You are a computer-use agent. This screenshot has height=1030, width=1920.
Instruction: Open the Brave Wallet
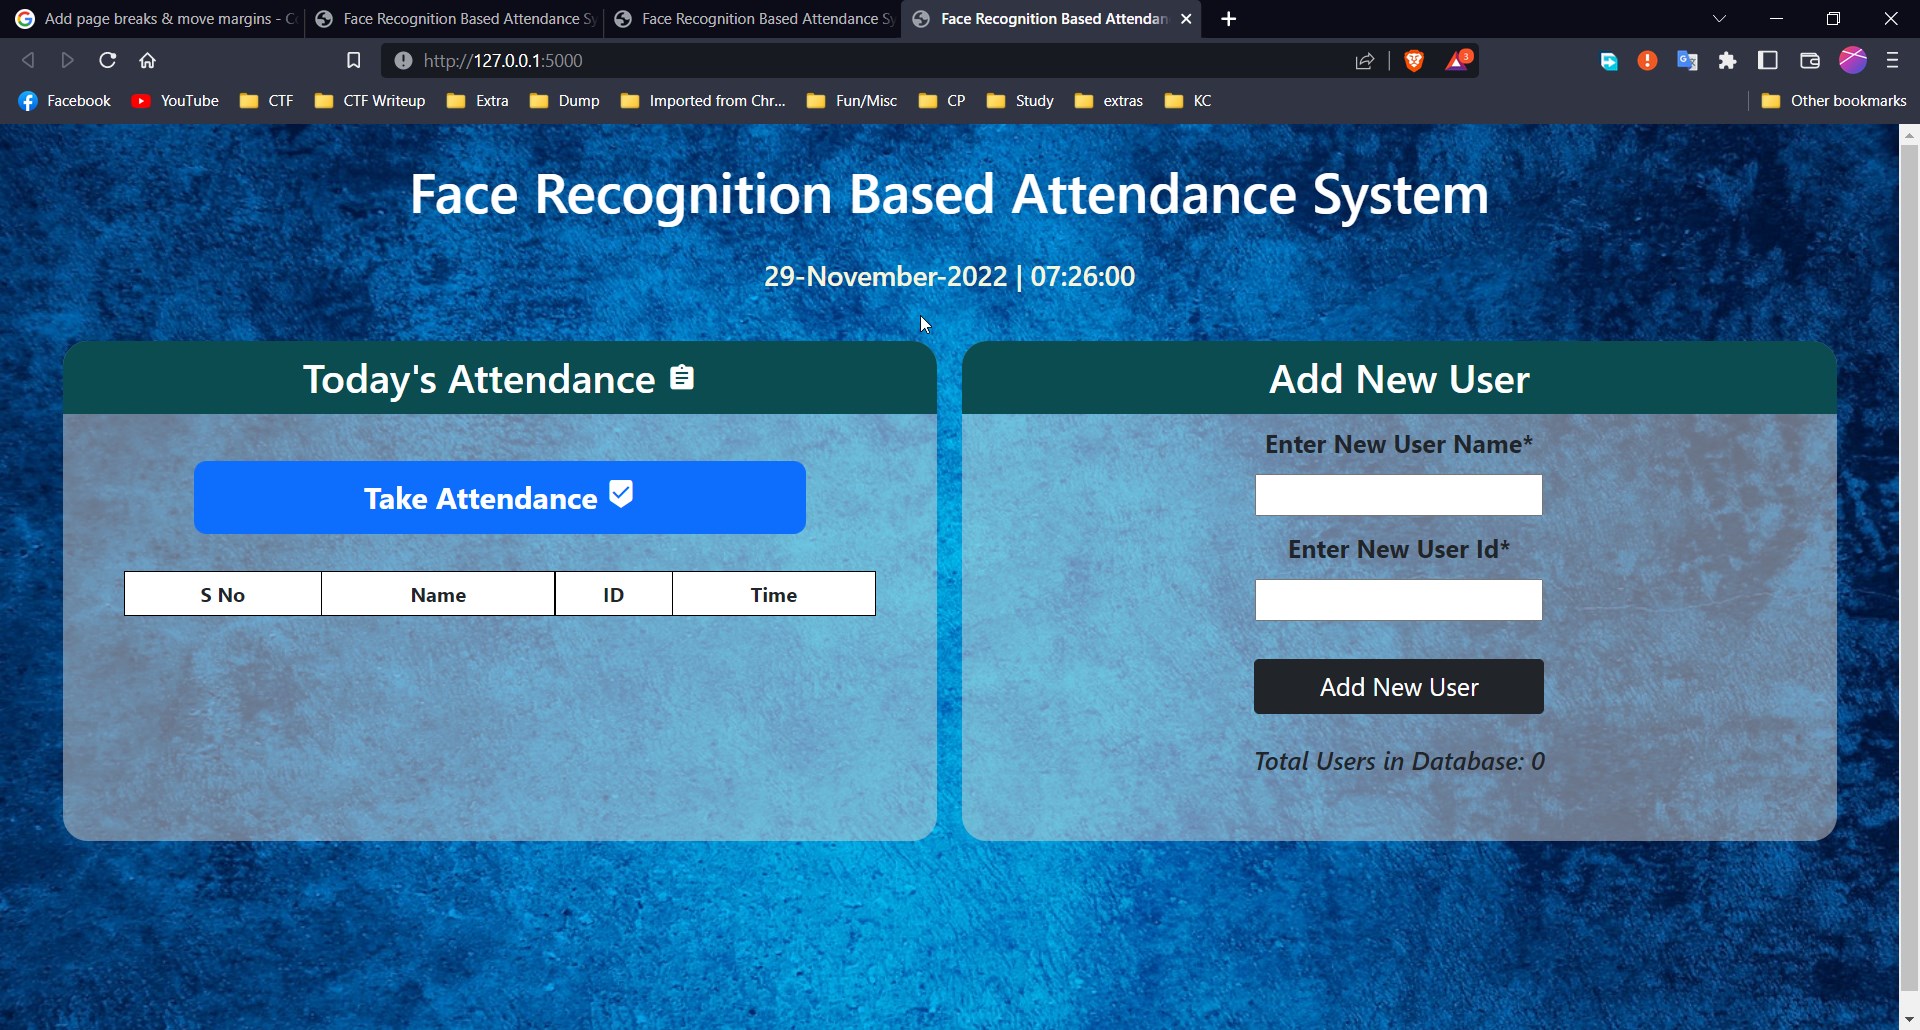point(1808,60)
